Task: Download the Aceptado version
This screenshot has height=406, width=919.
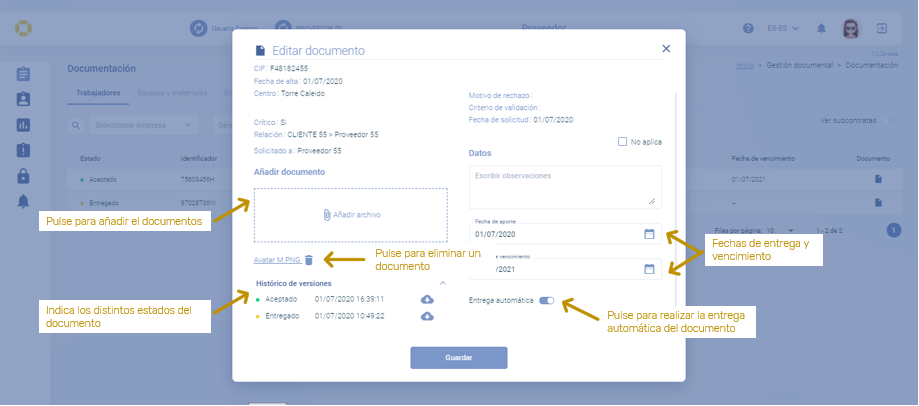Action: pos(428,299)
